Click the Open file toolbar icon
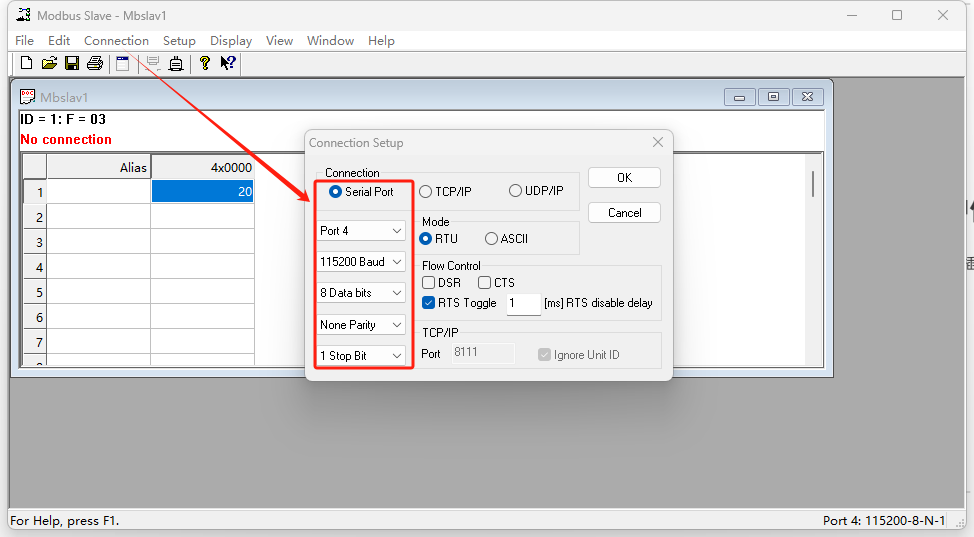The height and width of the screenshot is (537, 974). [x=49, y=63]
